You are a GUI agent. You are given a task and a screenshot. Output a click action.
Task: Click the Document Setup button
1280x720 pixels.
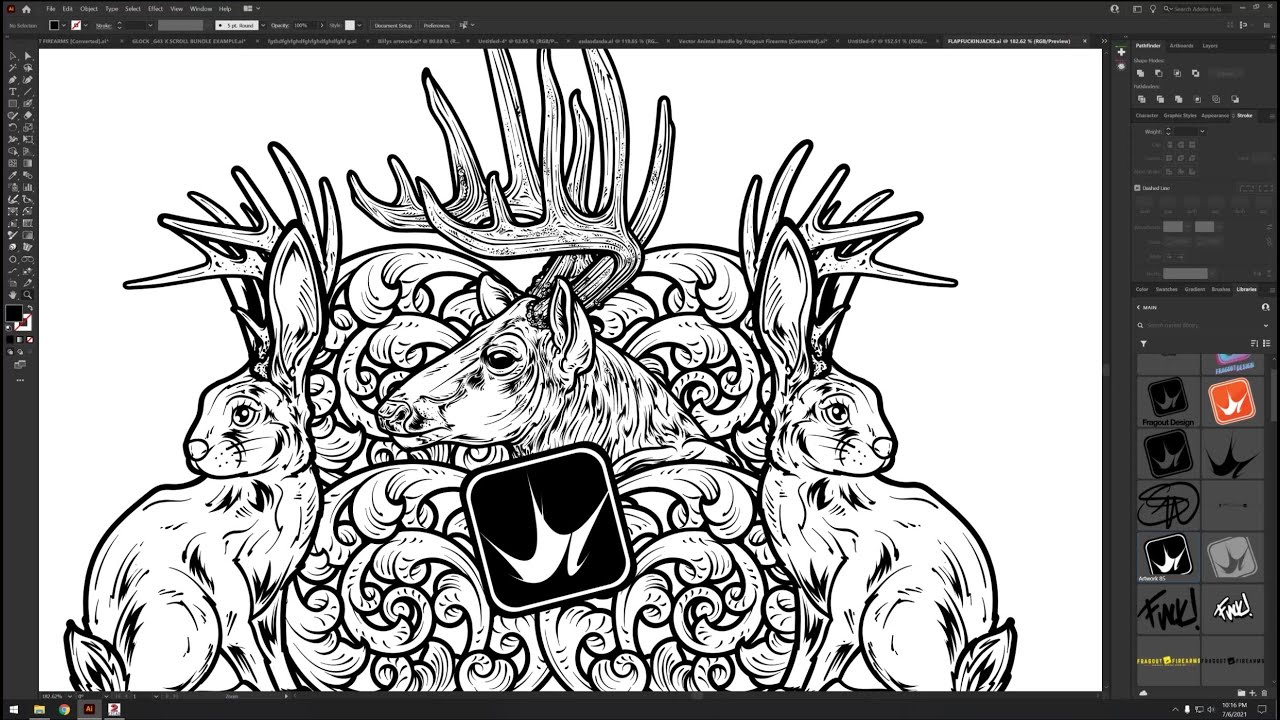pos(393,25)
